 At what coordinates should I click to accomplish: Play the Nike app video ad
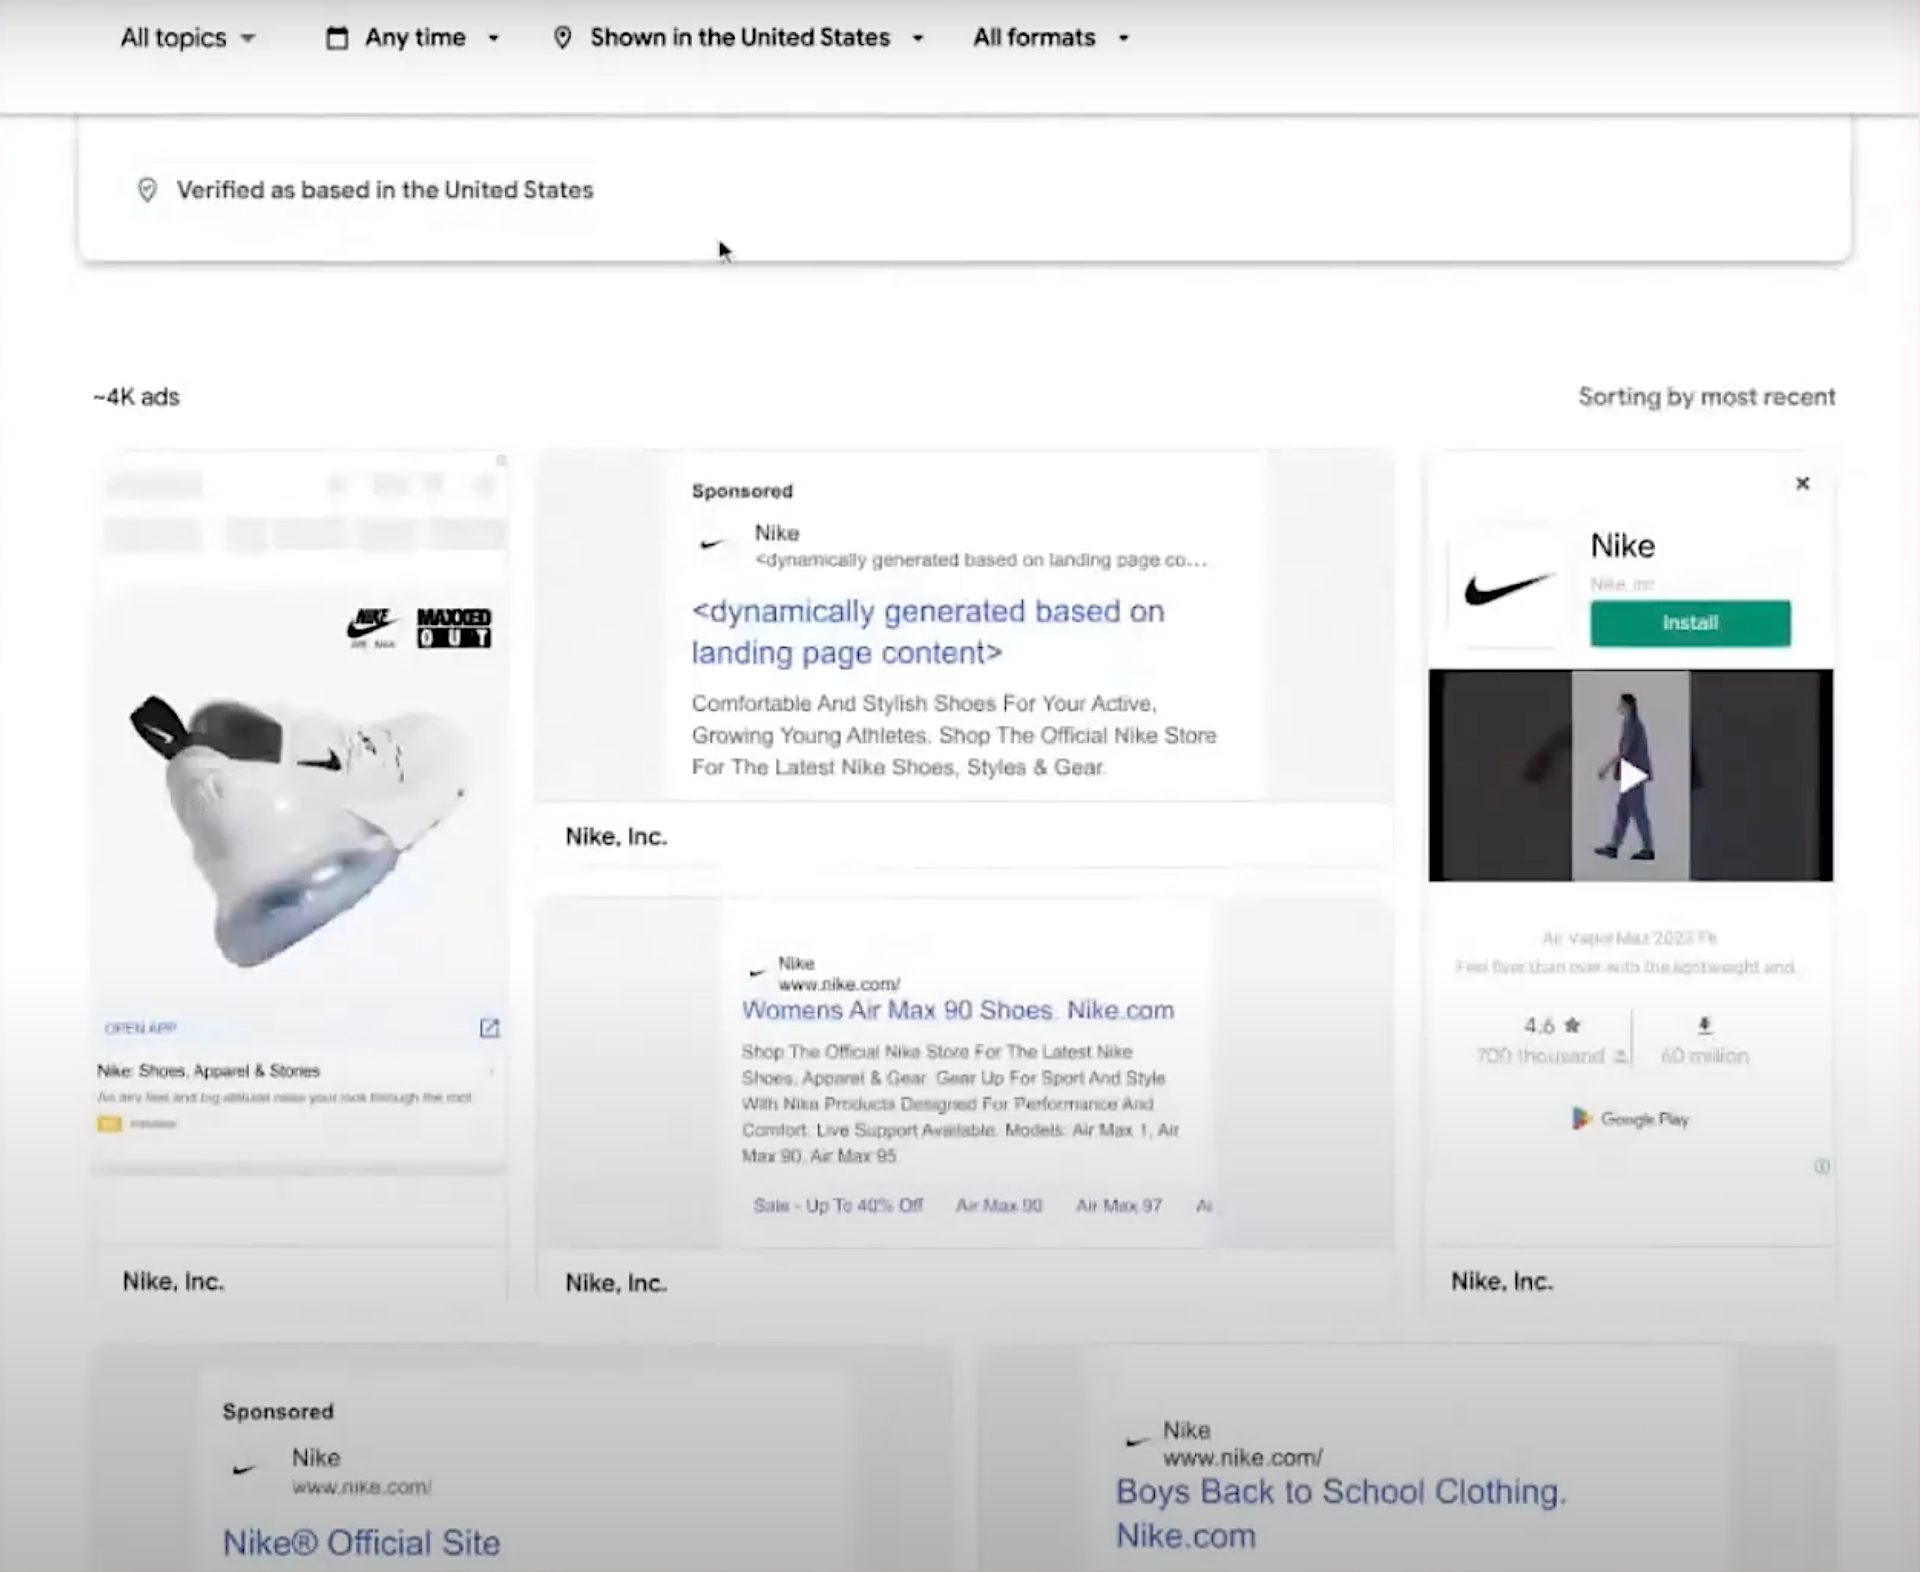click(x=1631, y=776)
